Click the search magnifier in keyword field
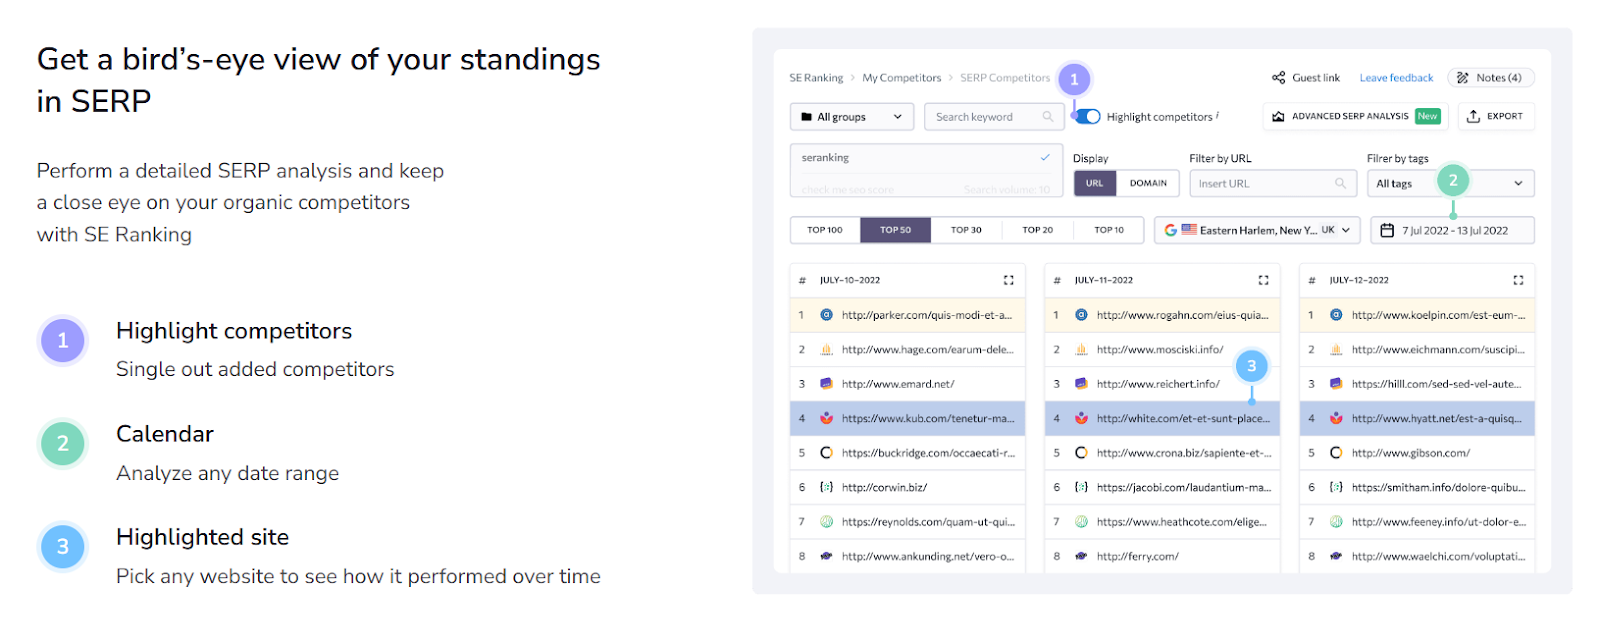 click(x=1048, y=117)
